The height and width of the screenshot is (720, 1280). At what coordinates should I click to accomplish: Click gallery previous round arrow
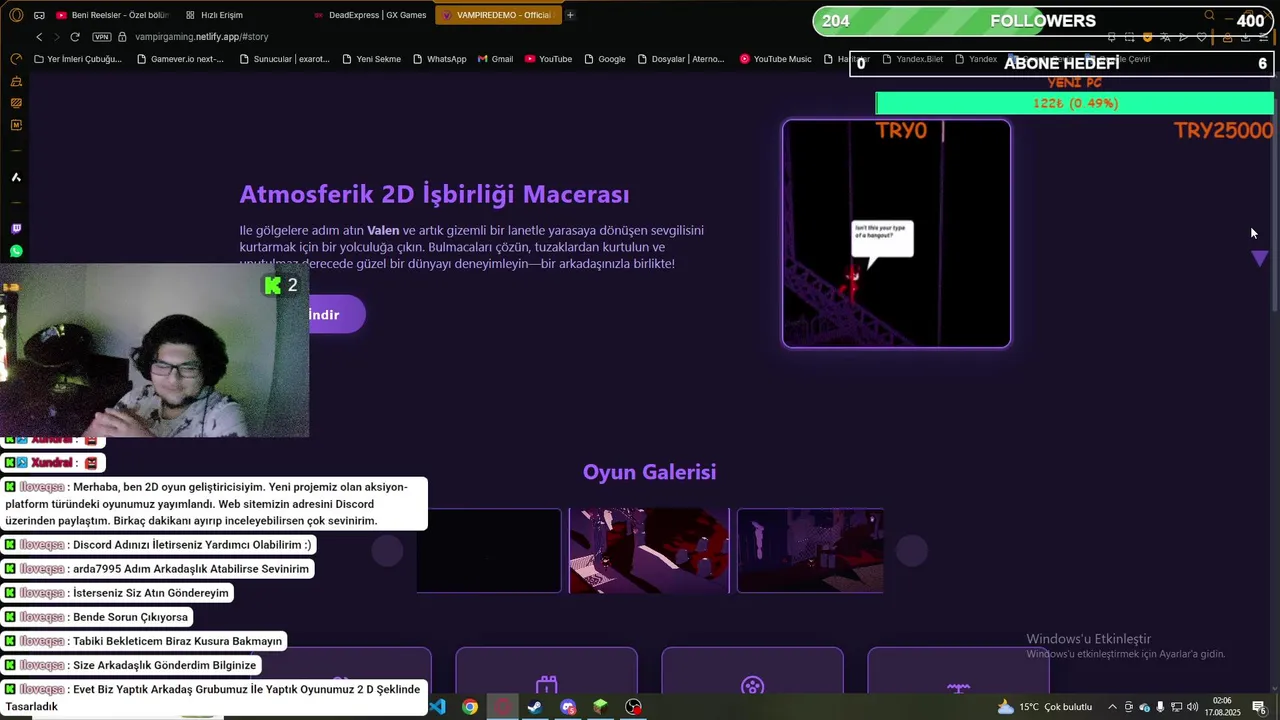388,550
